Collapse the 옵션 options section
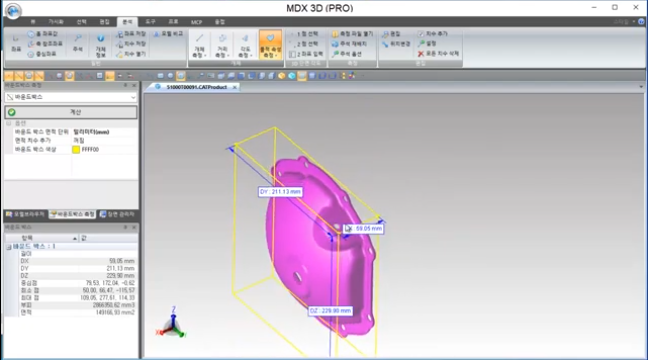This screenshot has width=648, height=360. (x=9, y=123)
